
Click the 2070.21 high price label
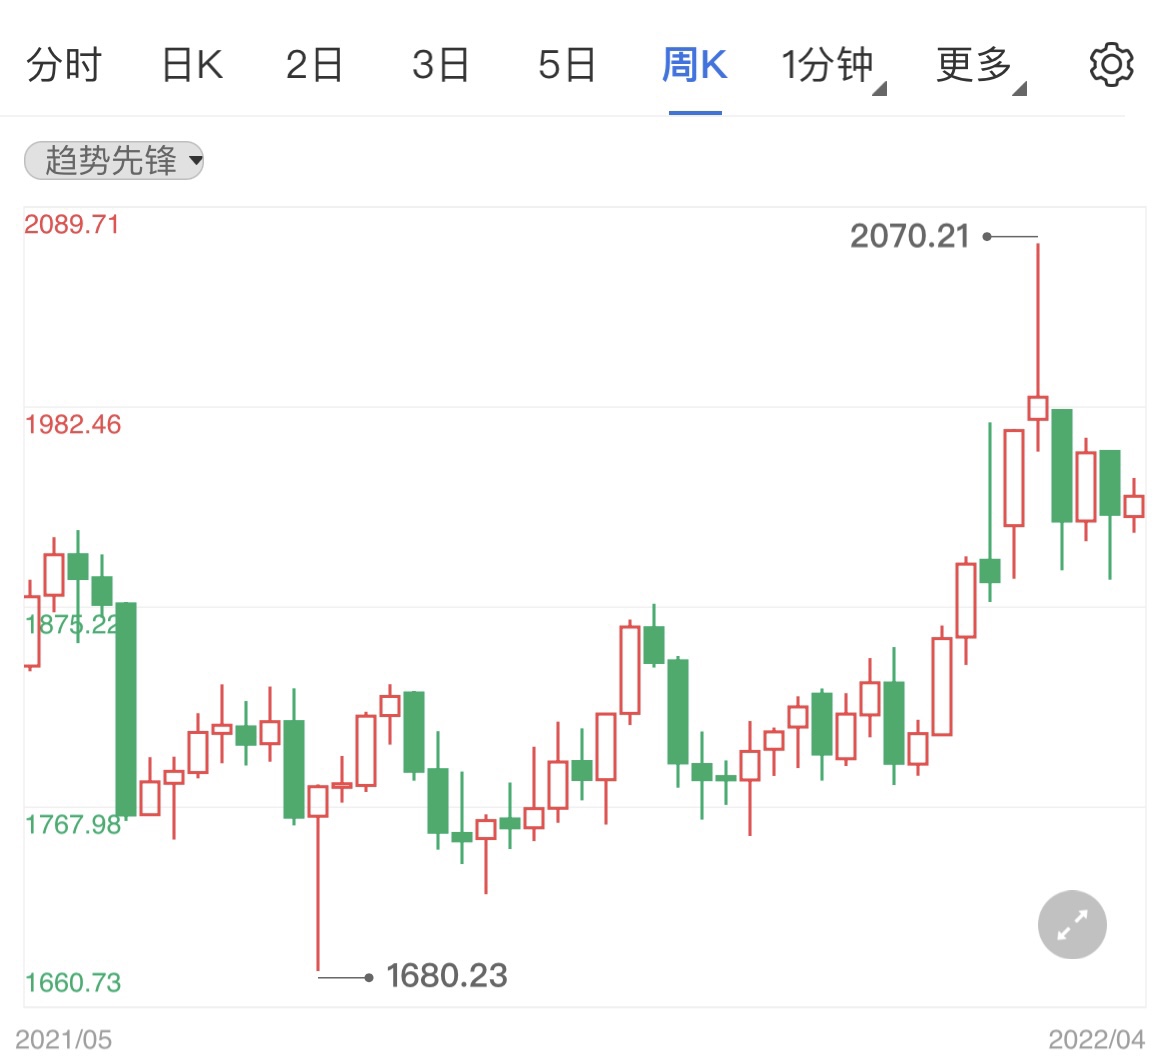coord(910,237)
